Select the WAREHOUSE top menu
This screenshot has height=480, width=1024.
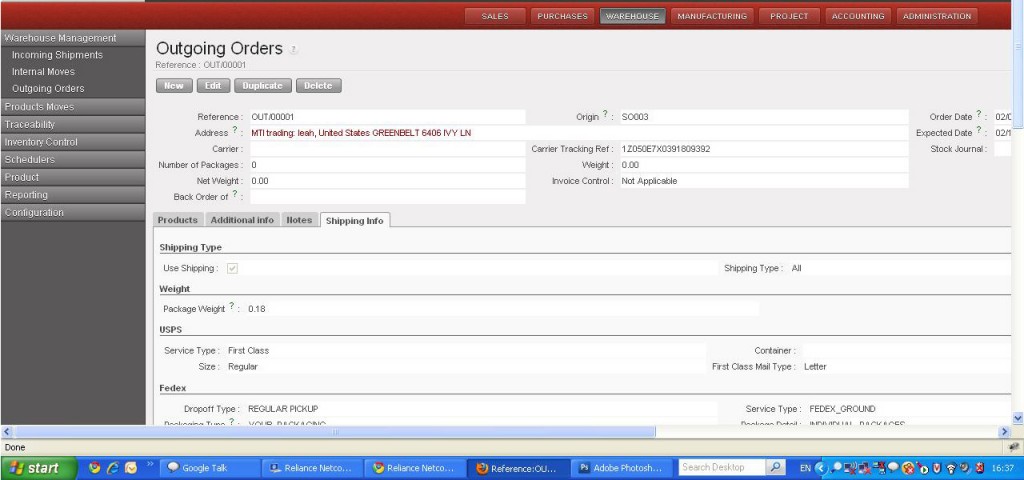[632, 16]
